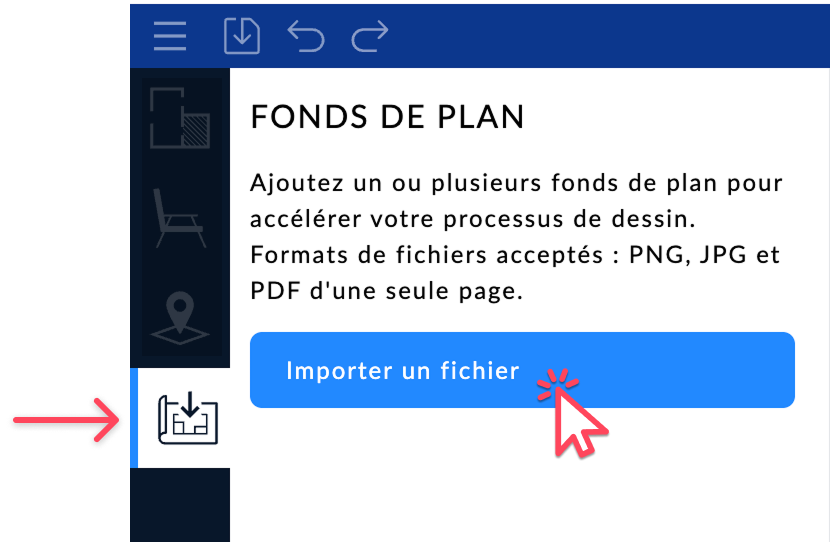Select the floor plan drawing tool
The width and height of the screenshot is (830, 542).
[180, 117]
